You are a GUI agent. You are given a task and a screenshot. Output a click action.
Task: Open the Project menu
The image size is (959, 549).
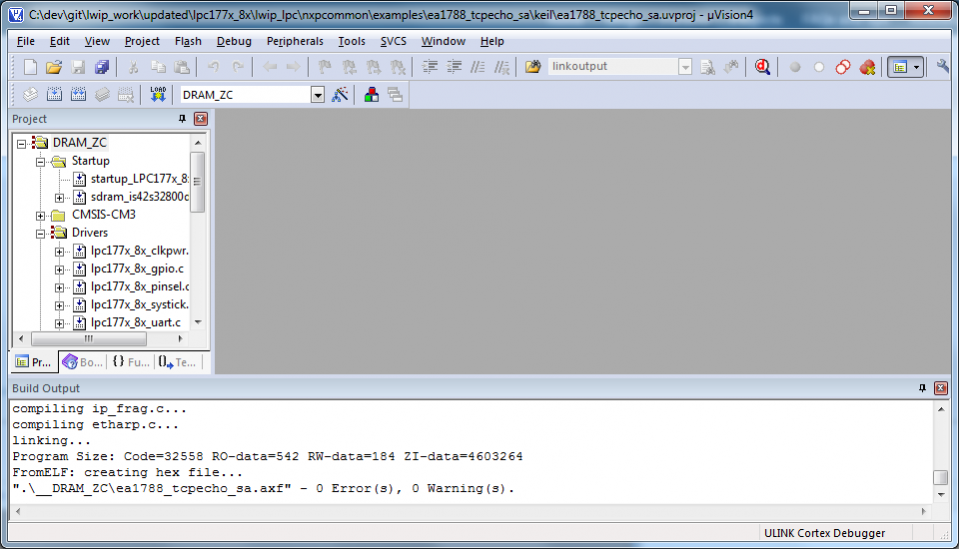[x=142, y=41]
